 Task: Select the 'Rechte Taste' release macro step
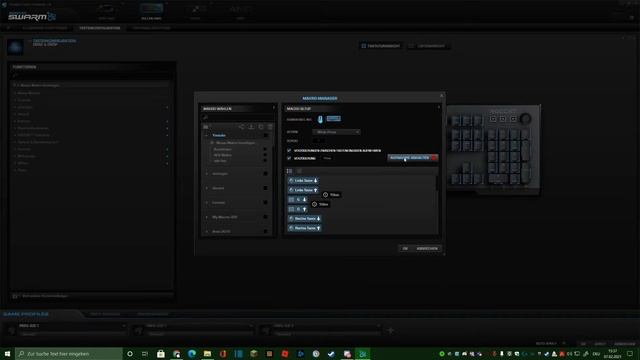point(304,228)
